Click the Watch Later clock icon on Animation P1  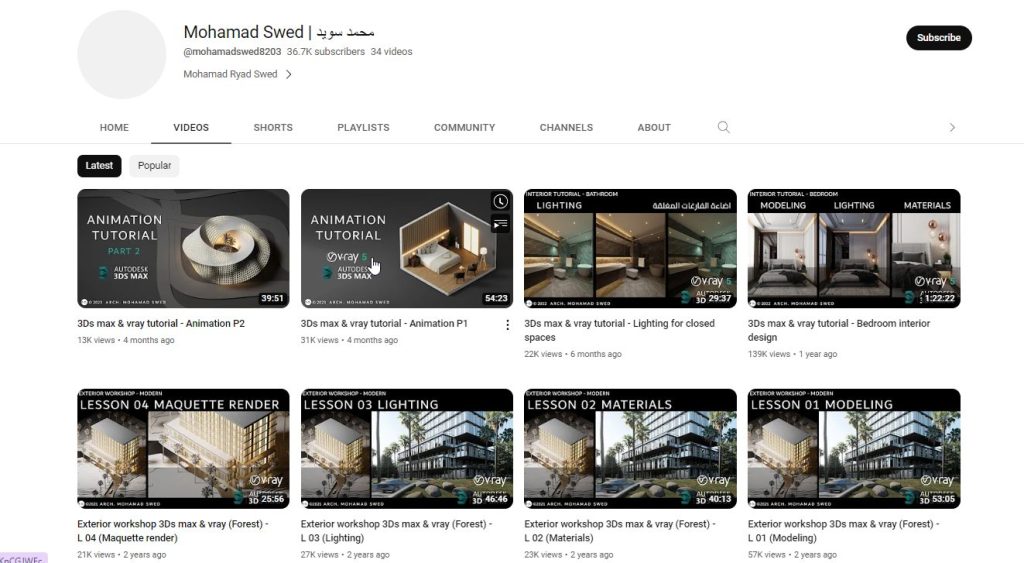coord(500,202)
